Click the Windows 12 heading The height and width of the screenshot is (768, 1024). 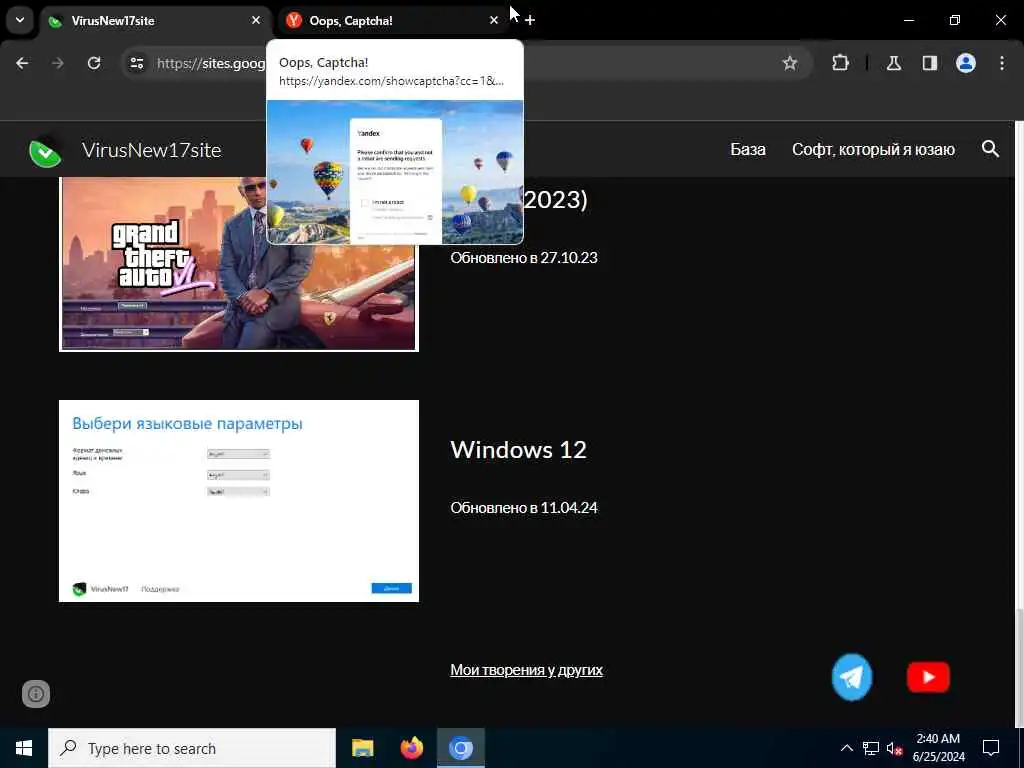(x=519, y=449)
